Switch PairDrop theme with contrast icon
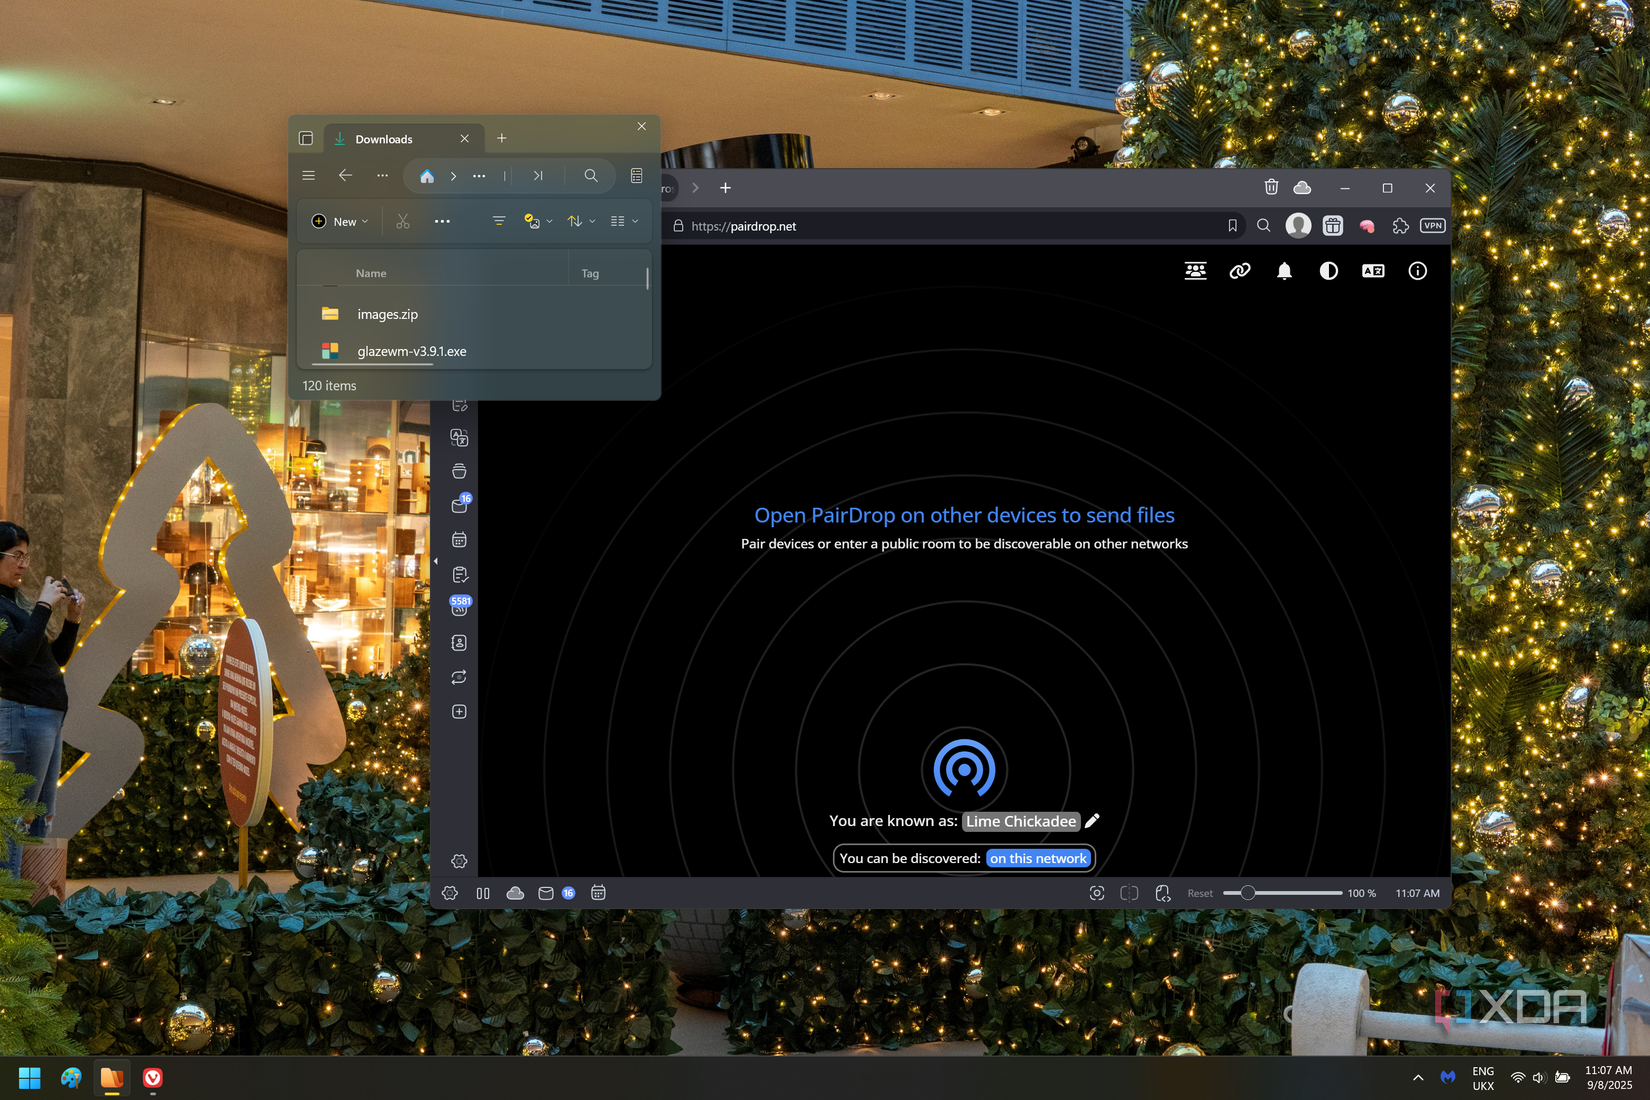The height and width of the screenshot is (1100, 1650). pyautogui.click(x=1328, y=270)
